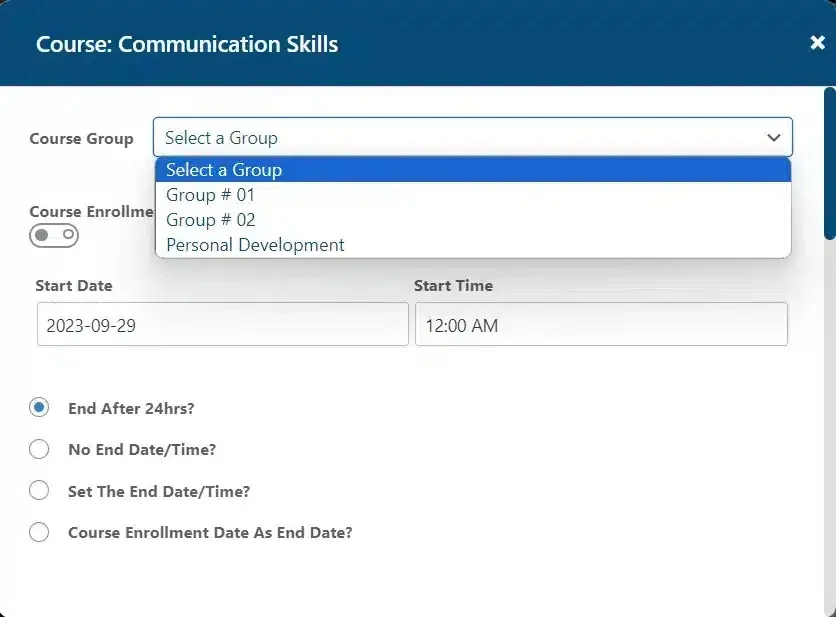The image size is (836, 617).
Task: Click the "Start Date" label
Action: (73, 285)
